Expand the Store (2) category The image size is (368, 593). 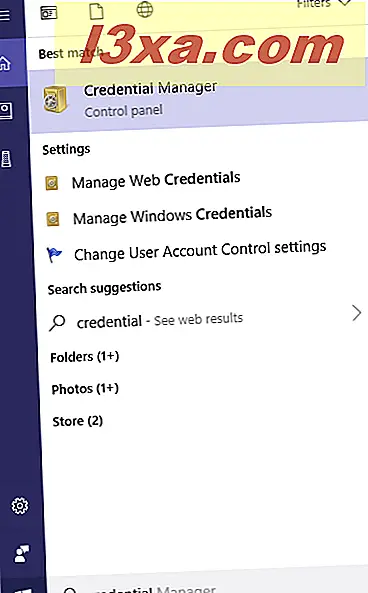(x=78, y=421)
